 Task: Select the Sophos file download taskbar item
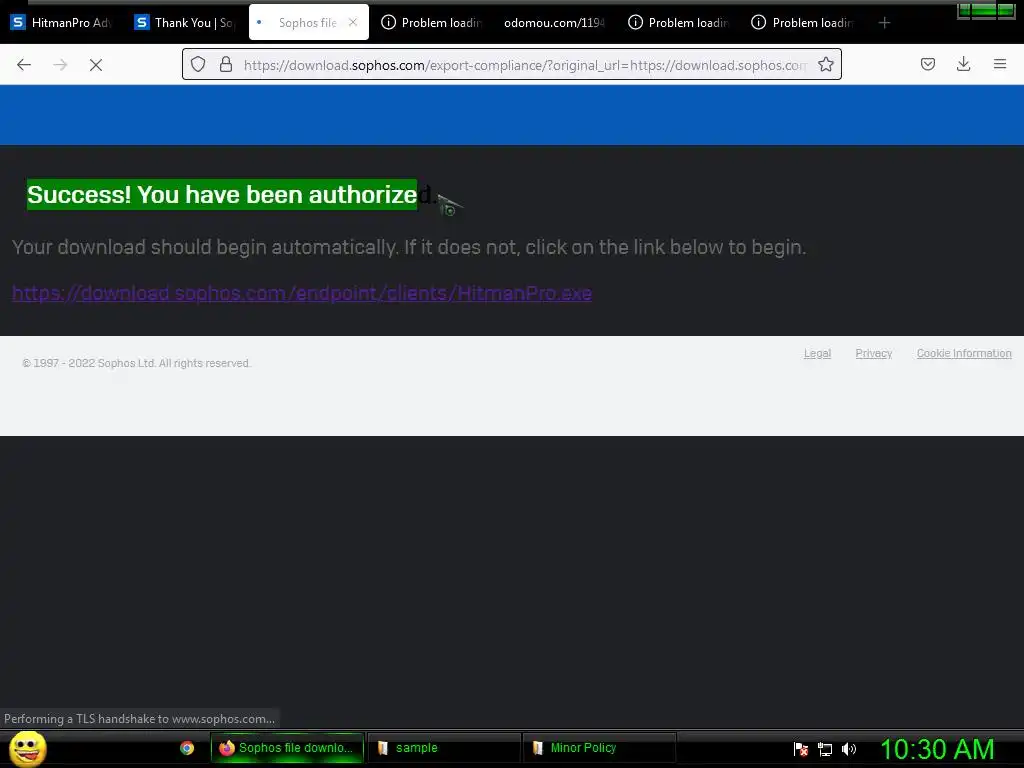pyautogui.click(x=287, y=748)
